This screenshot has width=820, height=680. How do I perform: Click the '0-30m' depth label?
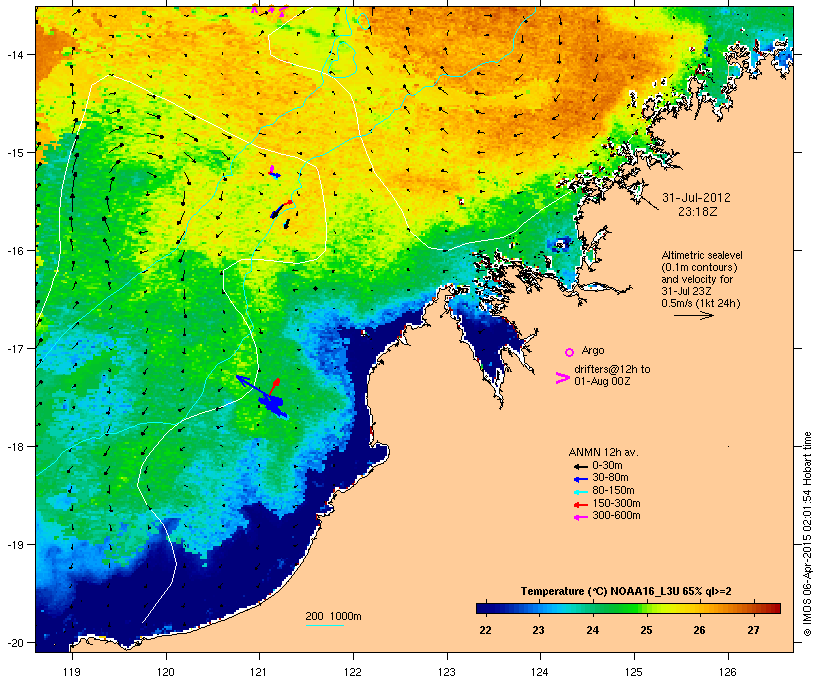click(607, 466)
